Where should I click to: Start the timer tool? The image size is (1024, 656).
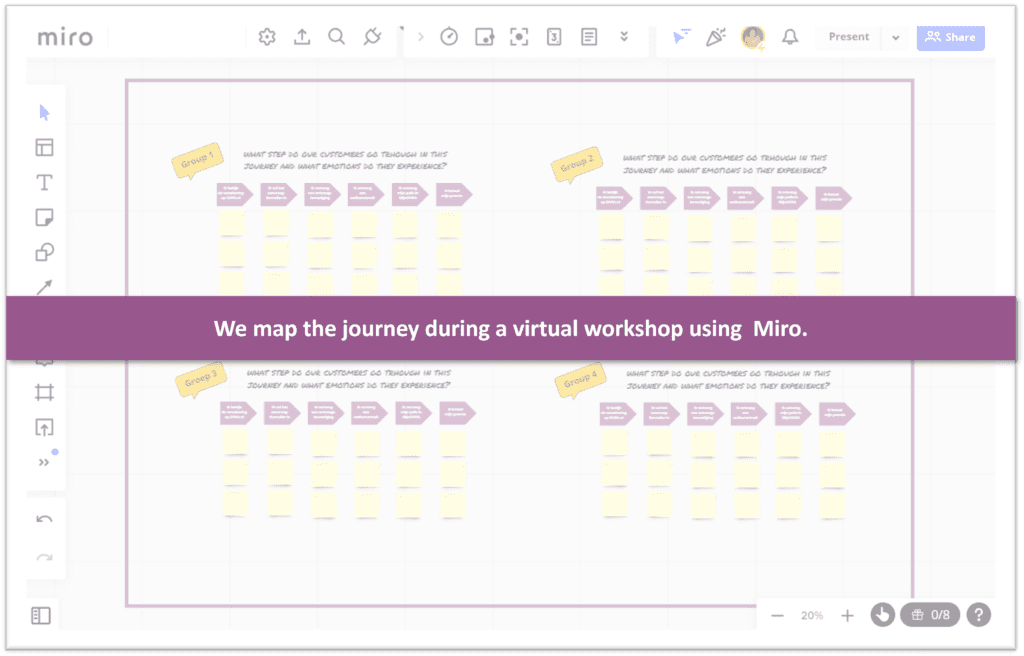coord(449,37)
